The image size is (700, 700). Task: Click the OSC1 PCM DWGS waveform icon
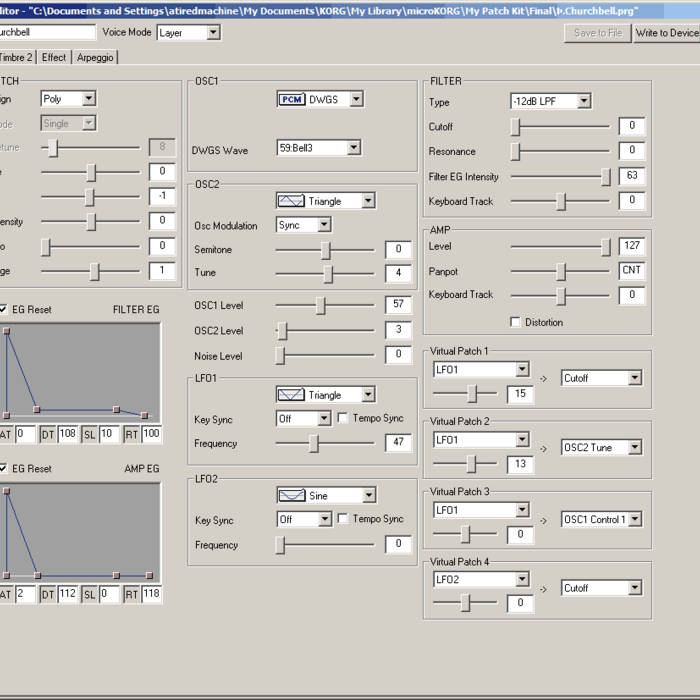point(291,99)
